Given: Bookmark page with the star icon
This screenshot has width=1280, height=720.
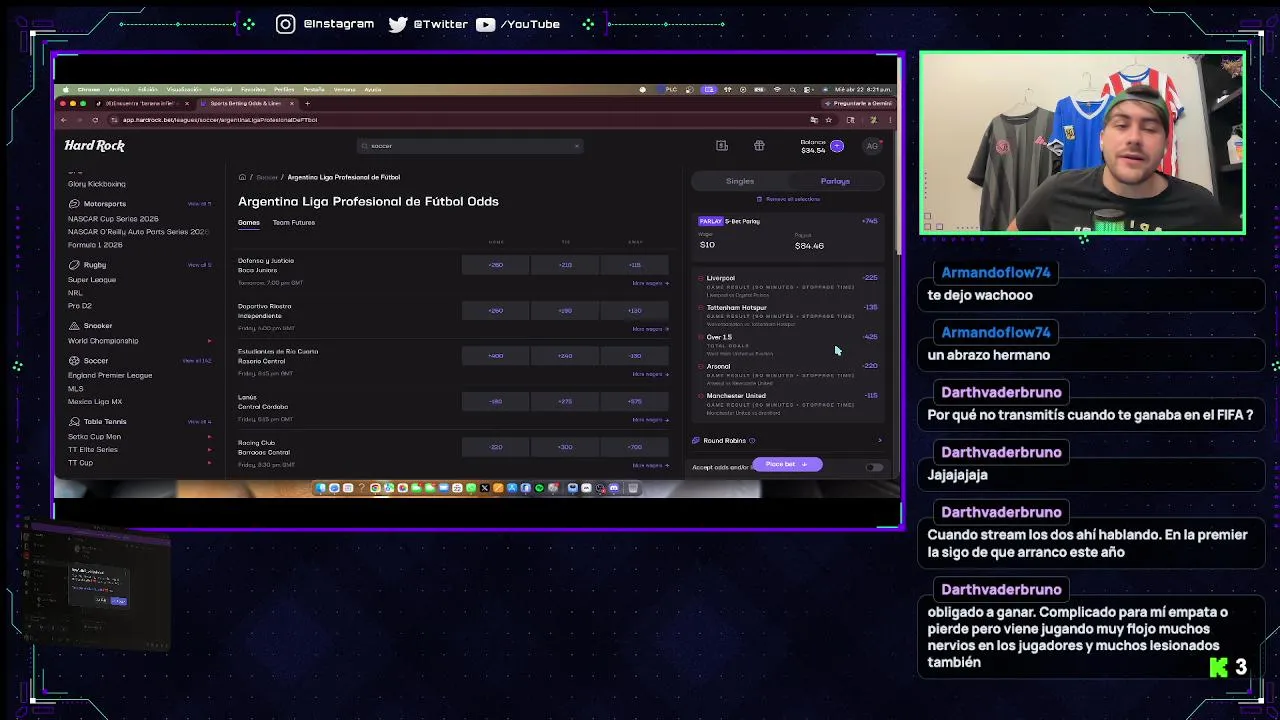Looking at the screenshot, I should pos(829,120).
